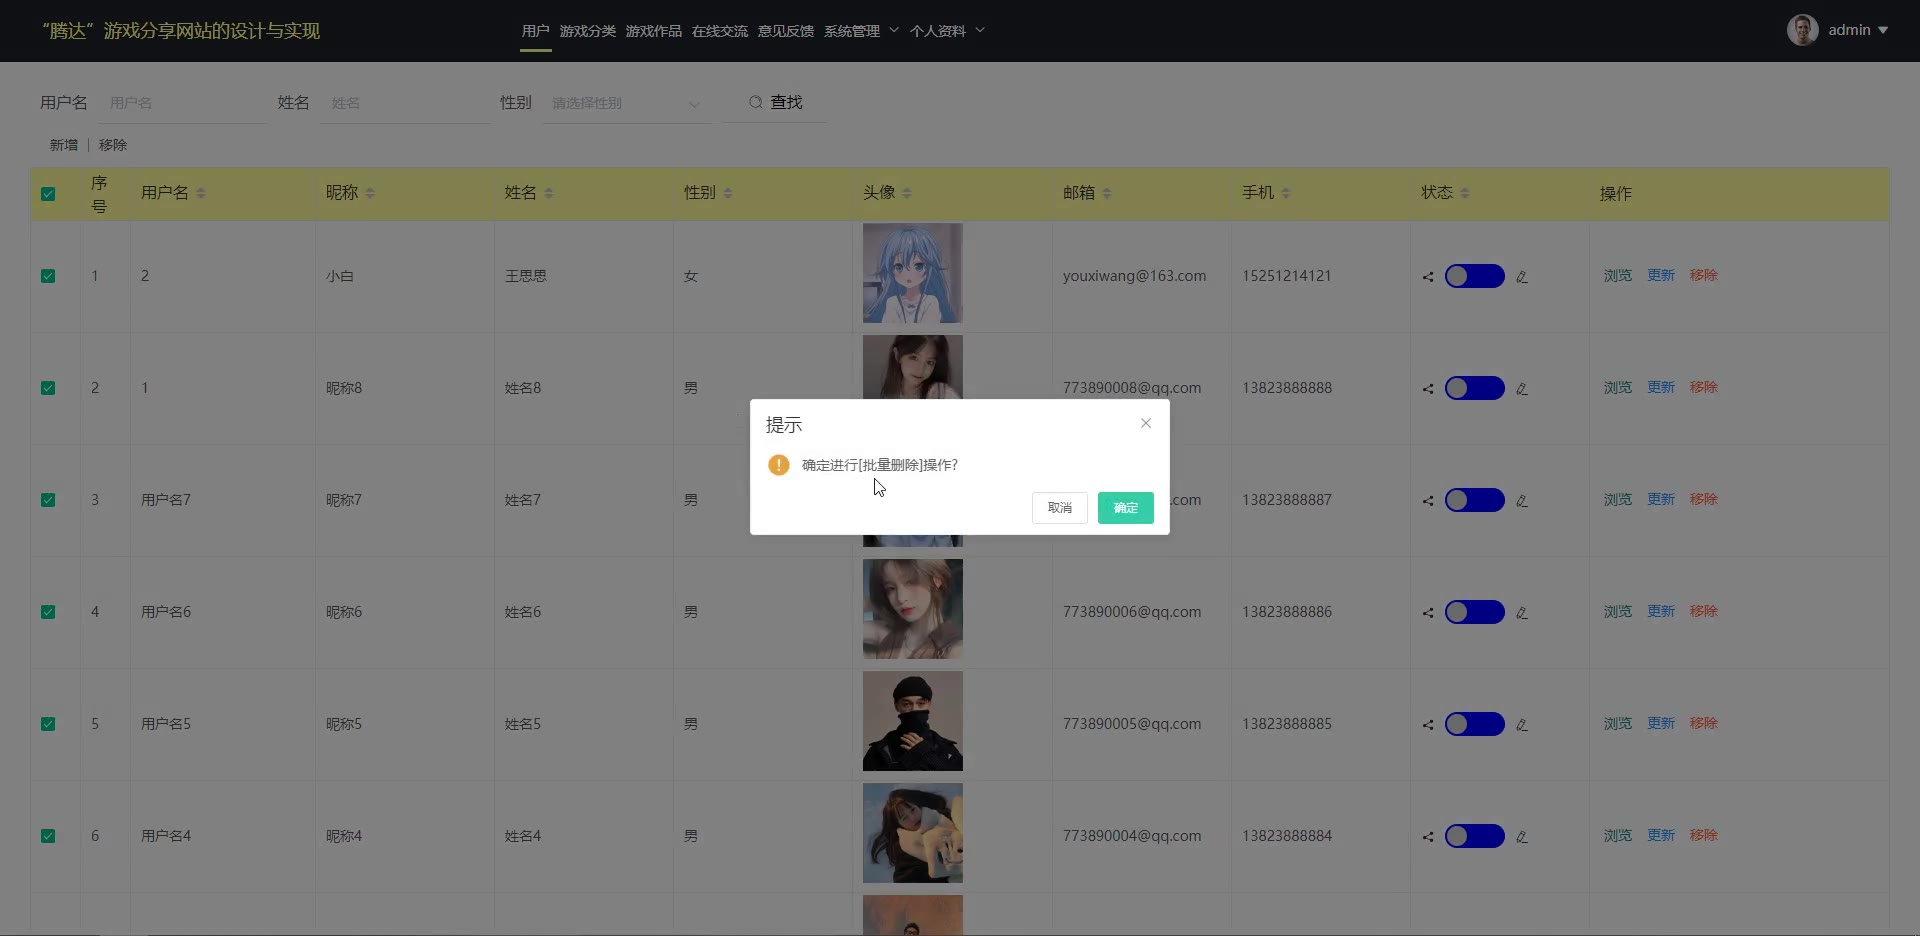The image size is (1920, 936).
Task: Click the 新增 link
Action: click(x=64, y=145)
